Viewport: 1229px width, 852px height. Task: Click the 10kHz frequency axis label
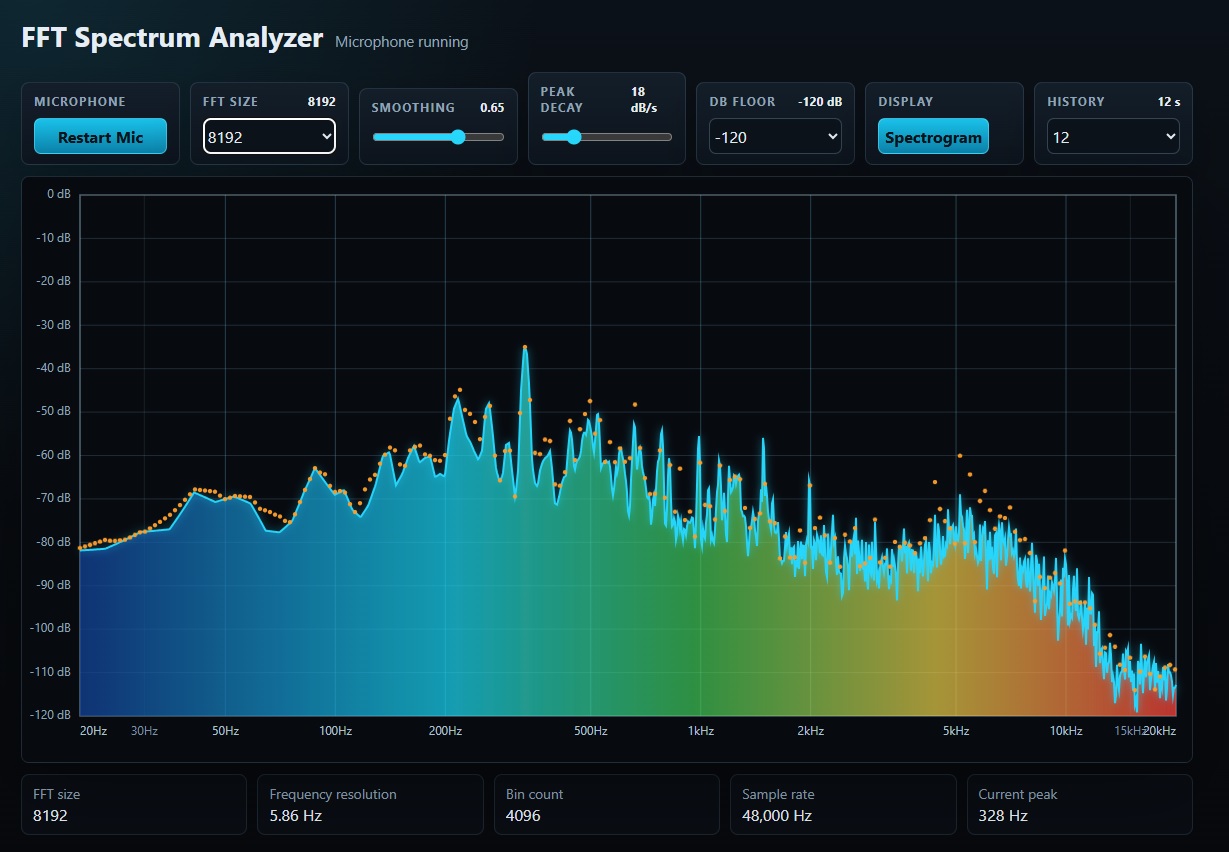[1066, 731]
